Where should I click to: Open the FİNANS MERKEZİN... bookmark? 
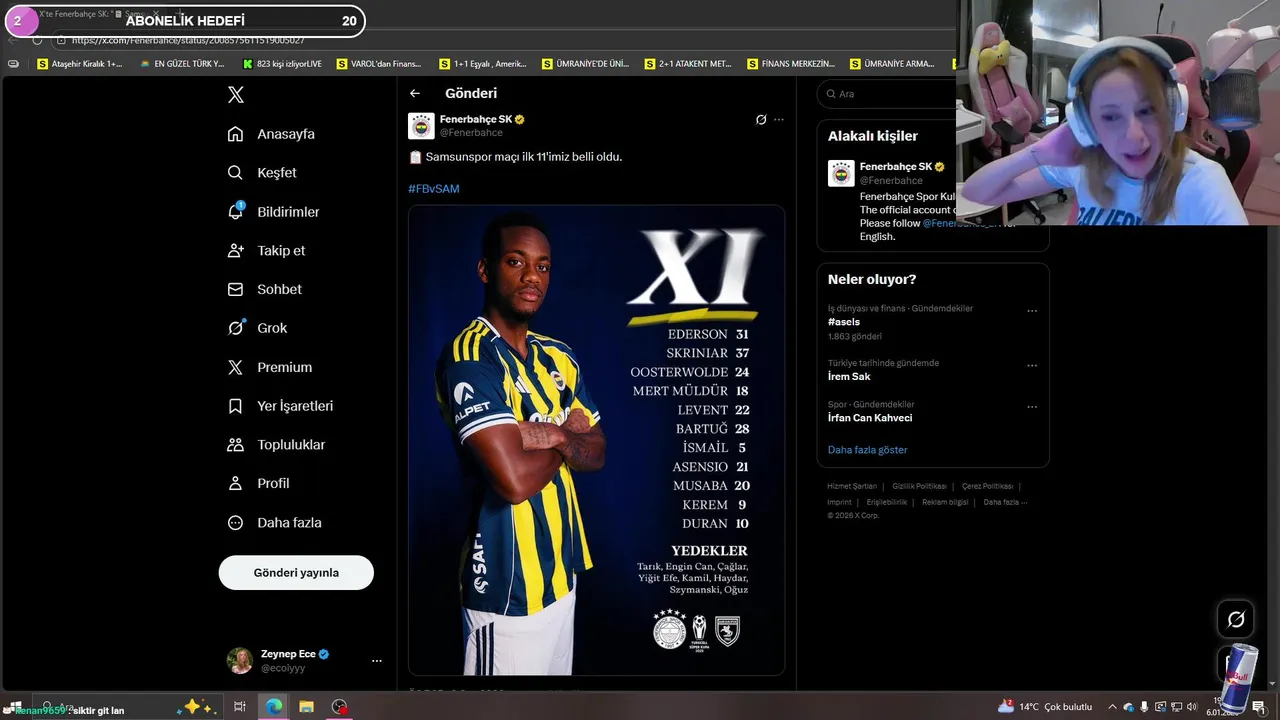pos(791,64)
